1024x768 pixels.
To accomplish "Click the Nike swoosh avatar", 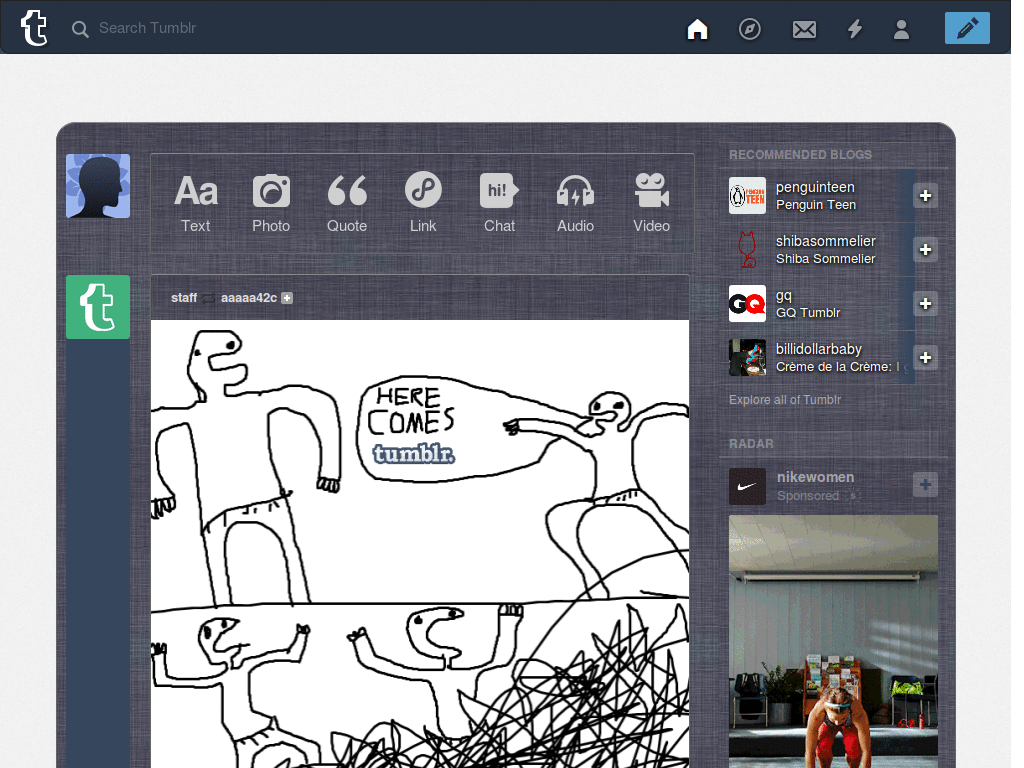I will click(x=747, y=487).
